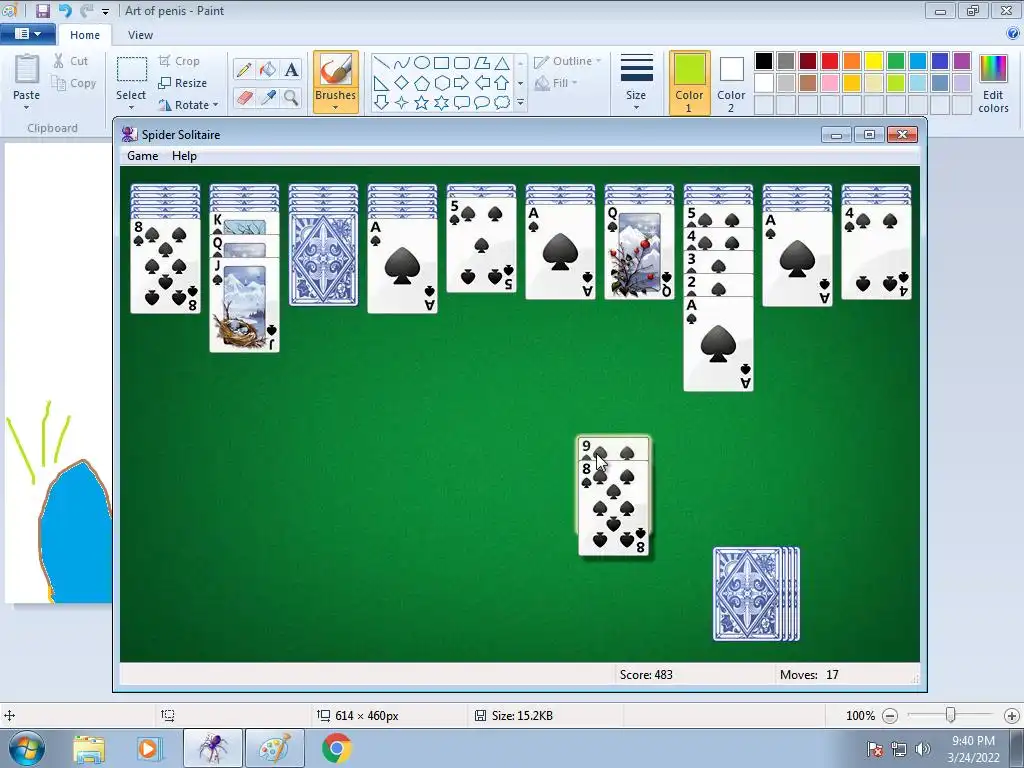This screenshot has width=1024, height=768.
Task: Click the Resize button
Action: tap(182, 83)
